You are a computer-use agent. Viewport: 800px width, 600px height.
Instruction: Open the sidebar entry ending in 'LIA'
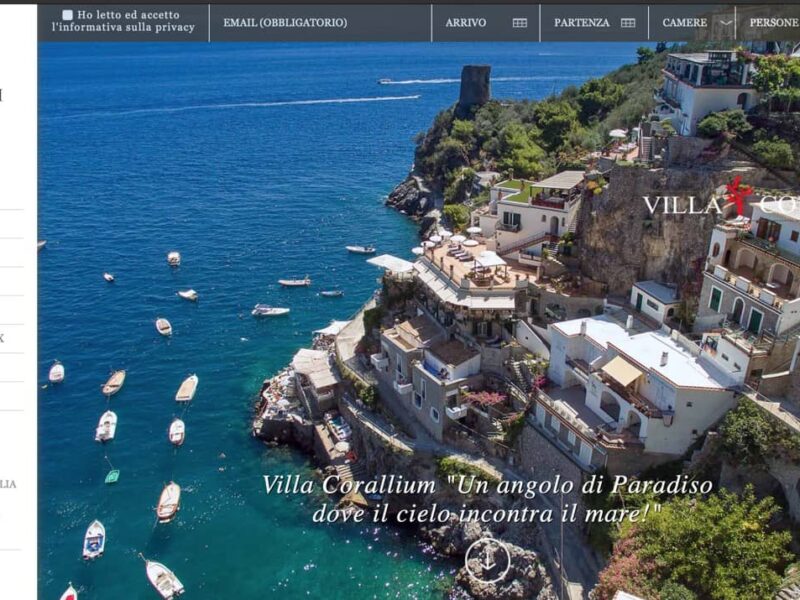pyautogui.click(x=8, y=484)
